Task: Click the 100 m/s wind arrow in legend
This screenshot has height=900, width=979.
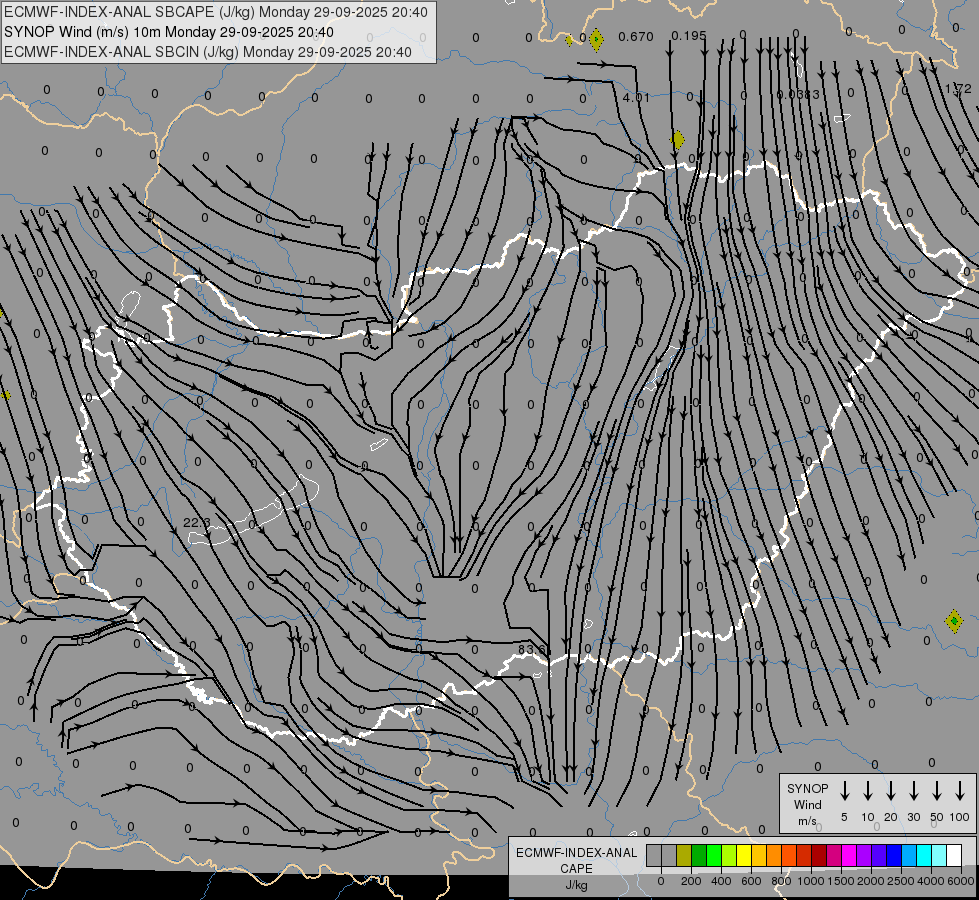Action: click(x=960, y=791)
